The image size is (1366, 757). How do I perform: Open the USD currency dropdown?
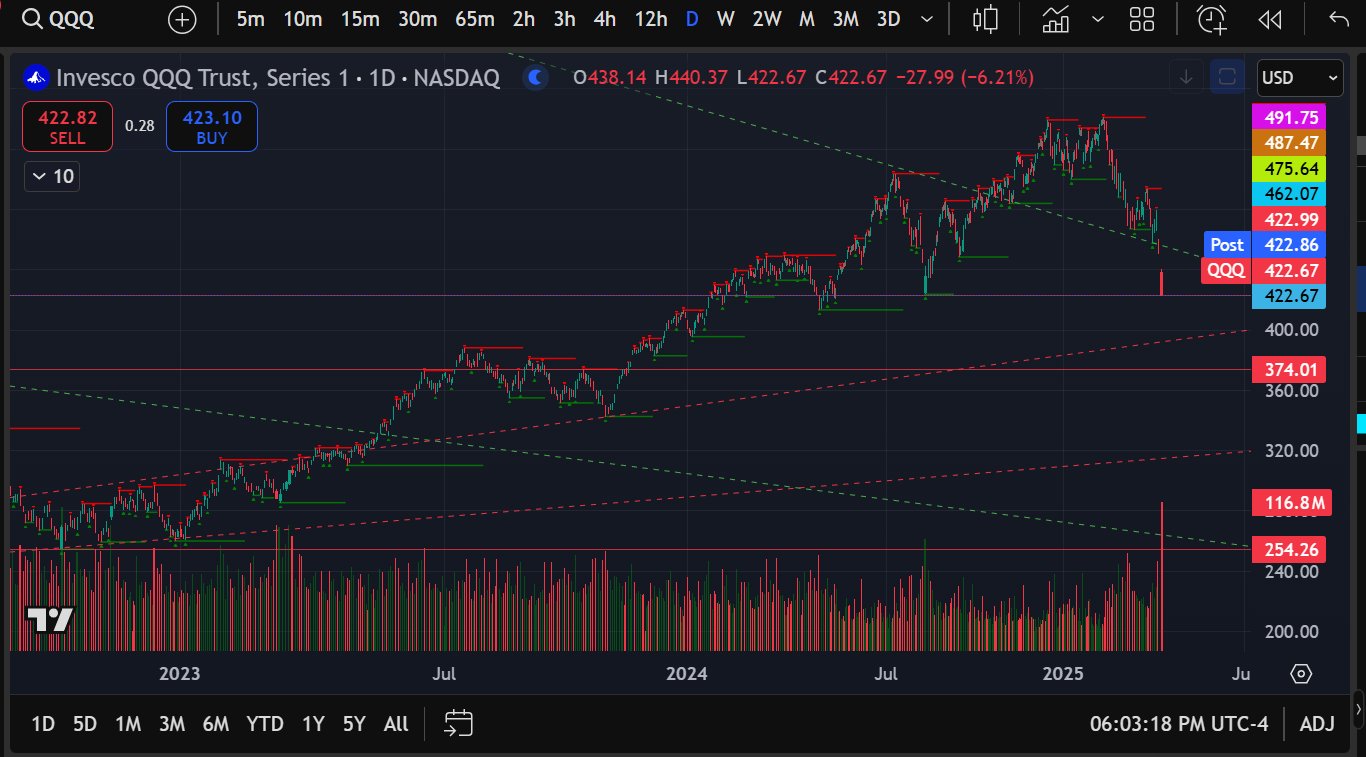1299,77
